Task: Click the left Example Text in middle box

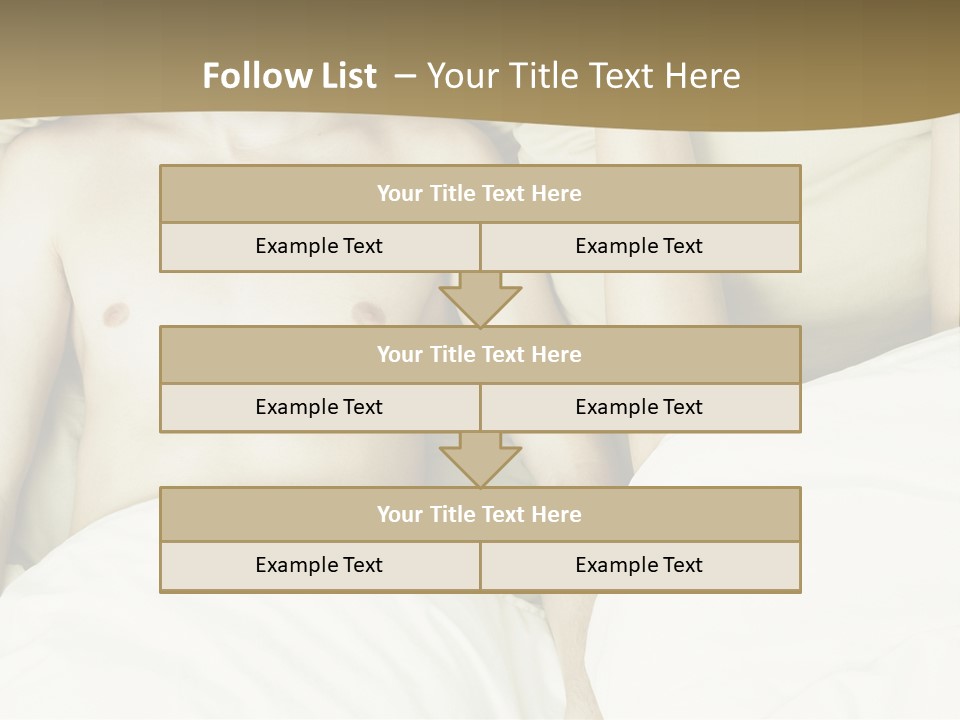Action: click(319, 407)
